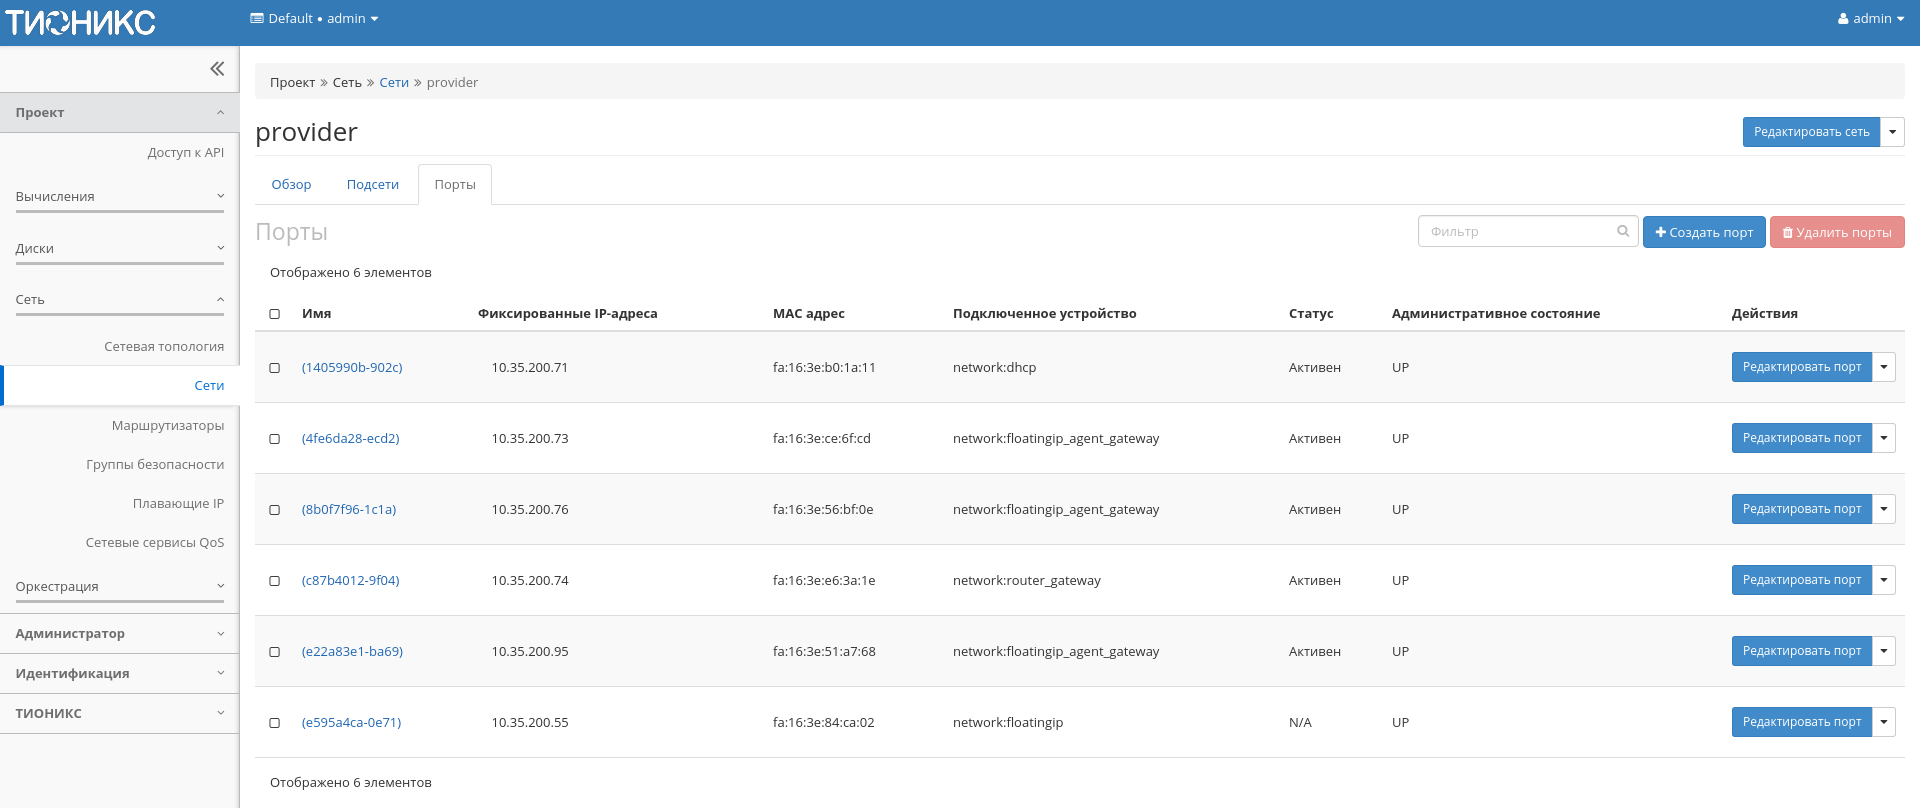This screenshot has height=808, width=1920.
Task: Expand the Вычисления sidebar section
Action: point(119,197)
